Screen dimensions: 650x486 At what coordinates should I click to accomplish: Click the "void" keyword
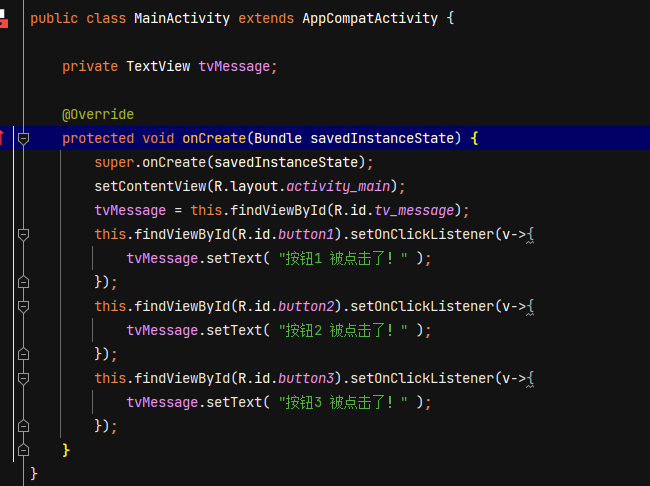tap(158, 139)
